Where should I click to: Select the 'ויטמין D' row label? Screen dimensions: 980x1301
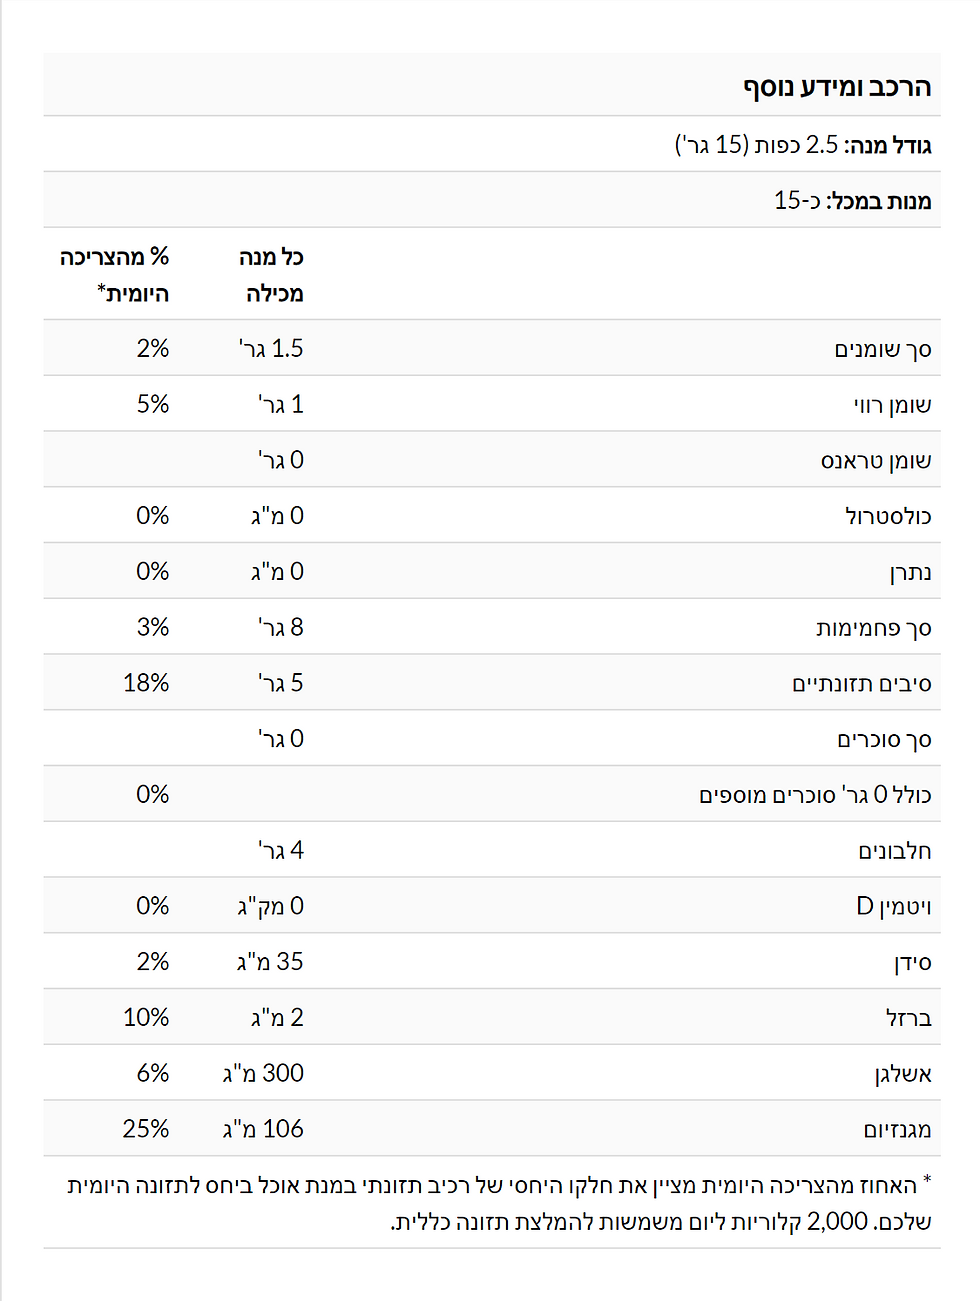tap(893, 906)
